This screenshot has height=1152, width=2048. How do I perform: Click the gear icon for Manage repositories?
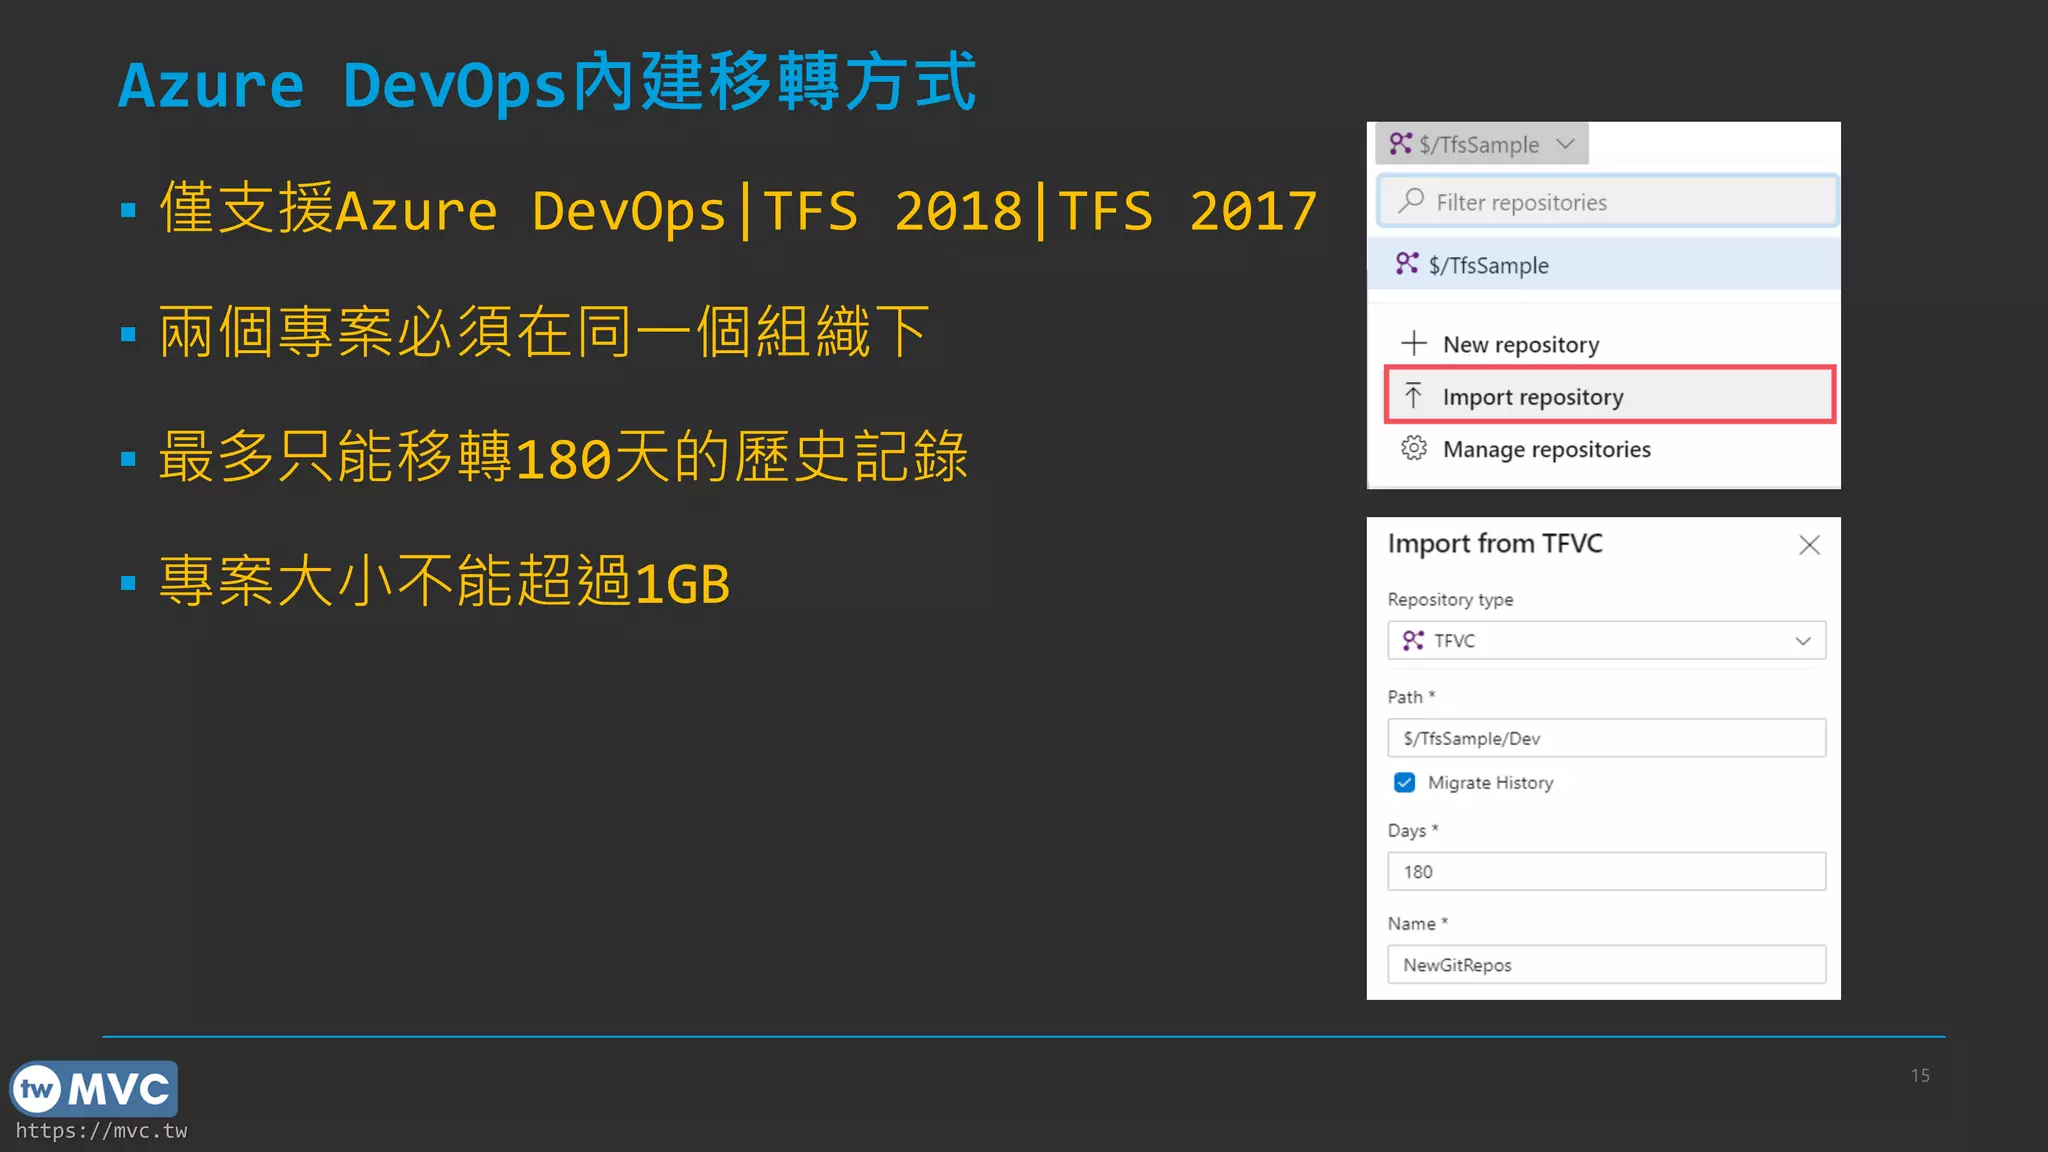click(x=1413, y=448)
